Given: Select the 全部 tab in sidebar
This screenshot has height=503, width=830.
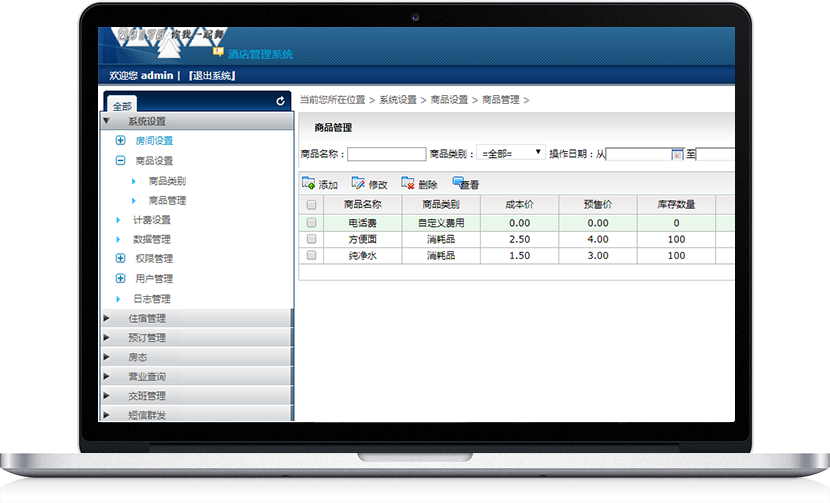Looking at the screenshot, I should click(122, 105).
